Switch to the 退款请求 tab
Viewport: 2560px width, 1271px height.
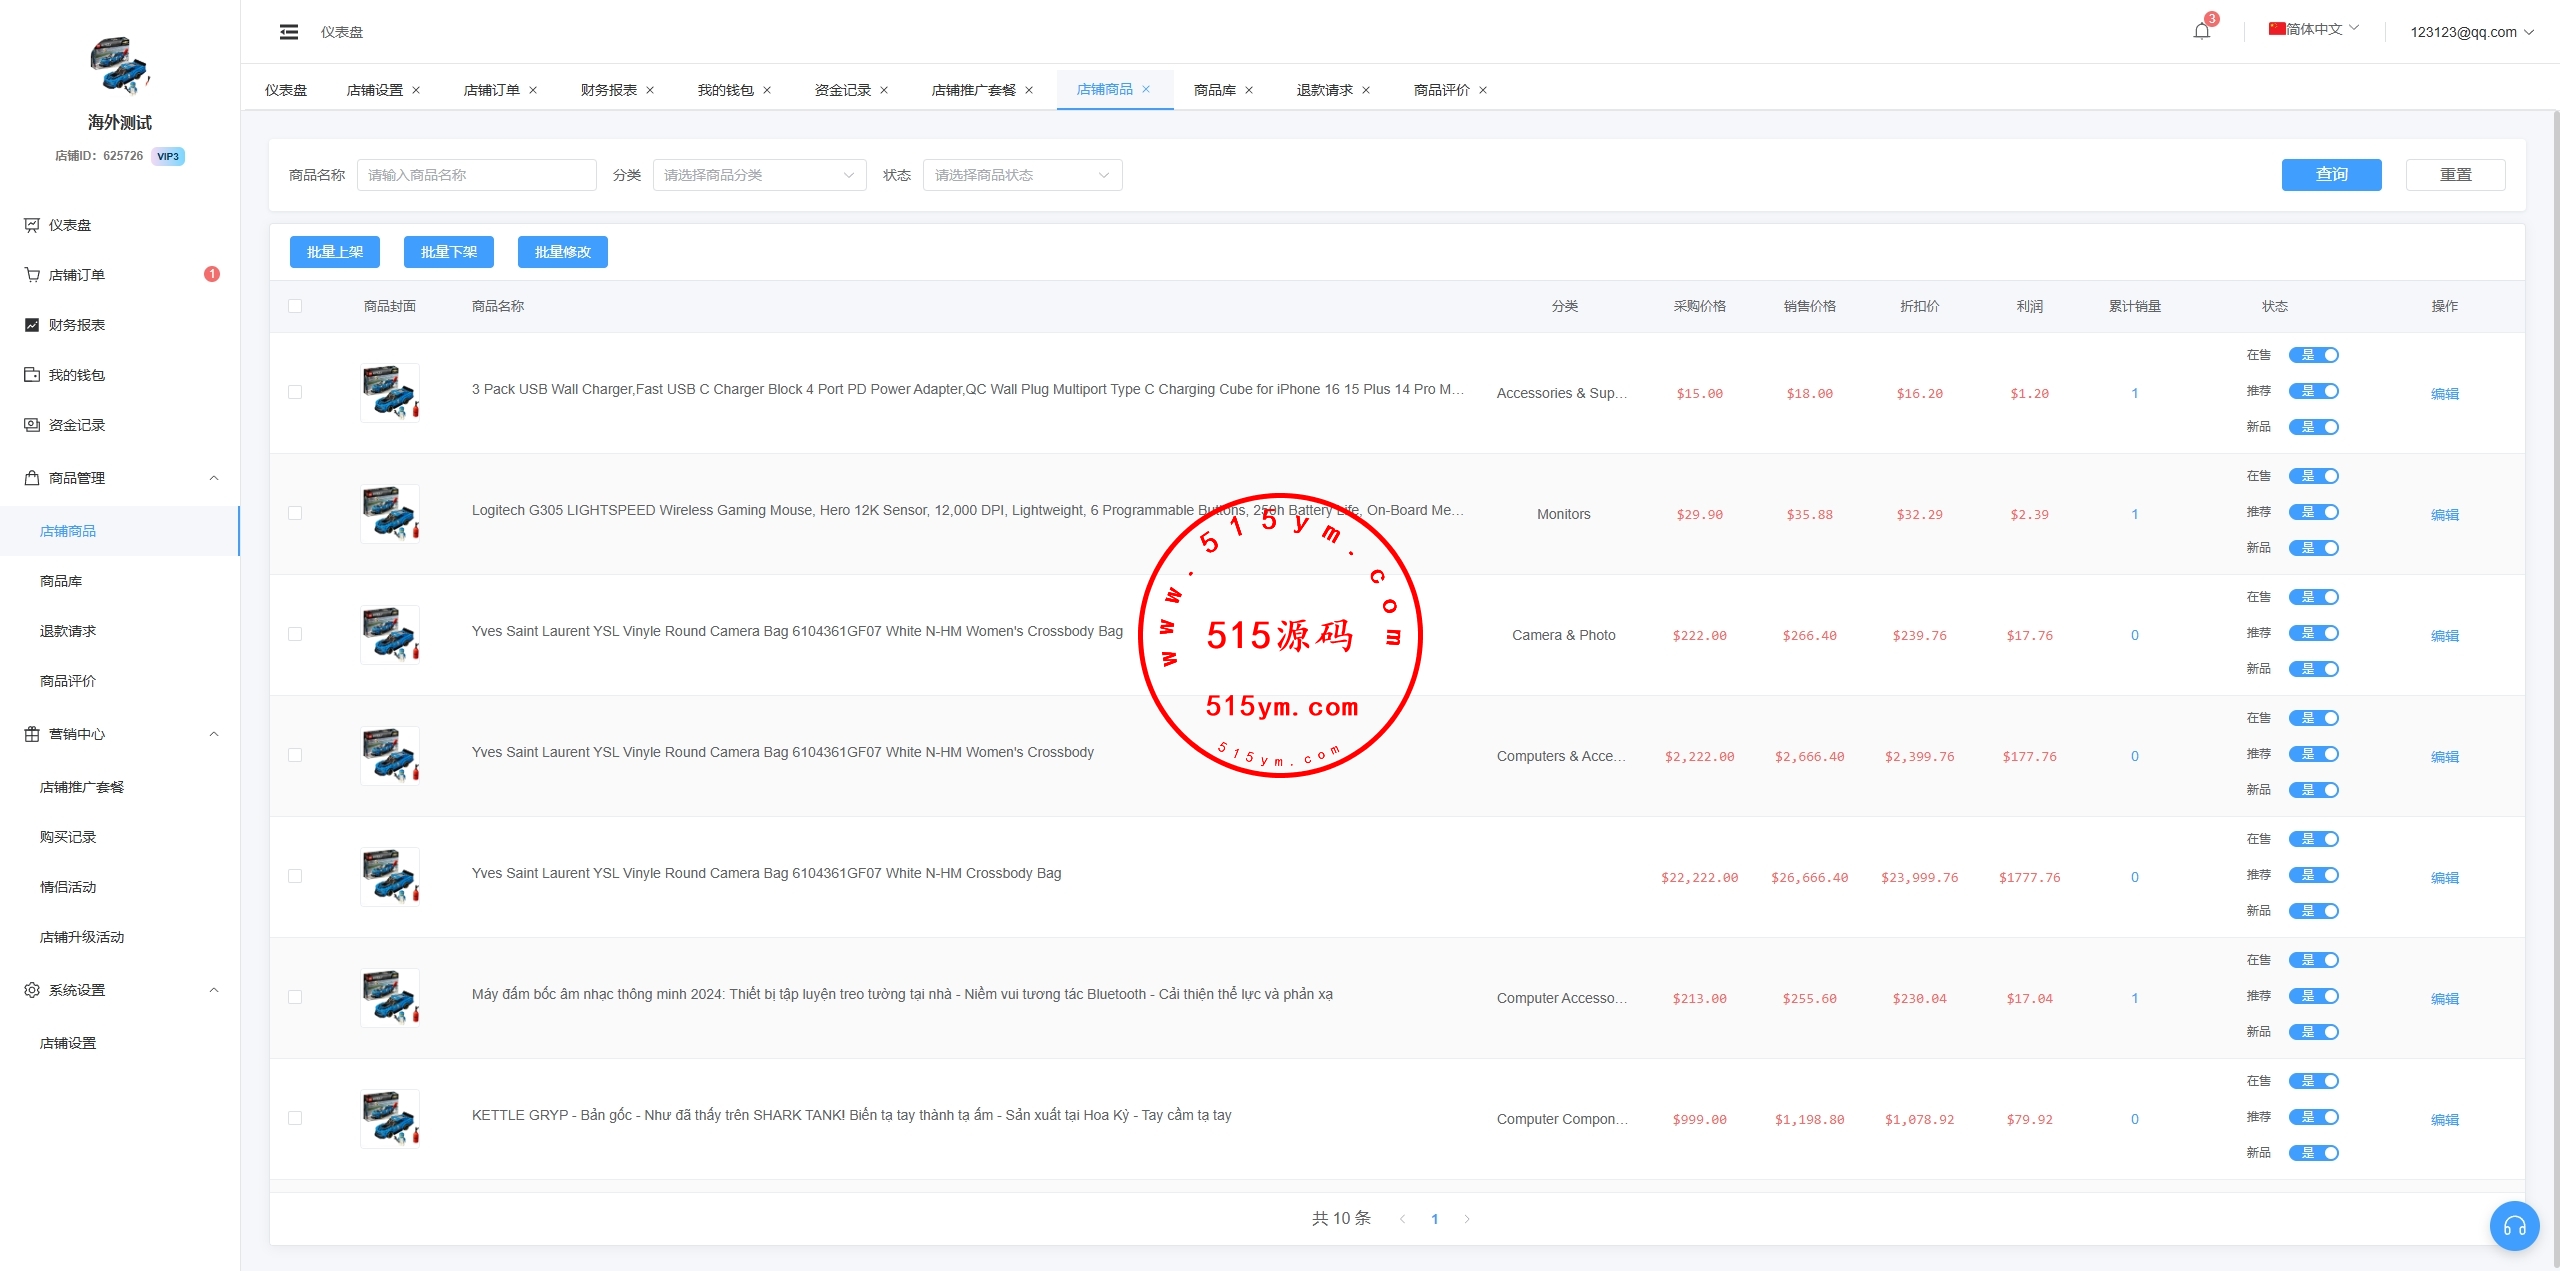click(1324, 90)
